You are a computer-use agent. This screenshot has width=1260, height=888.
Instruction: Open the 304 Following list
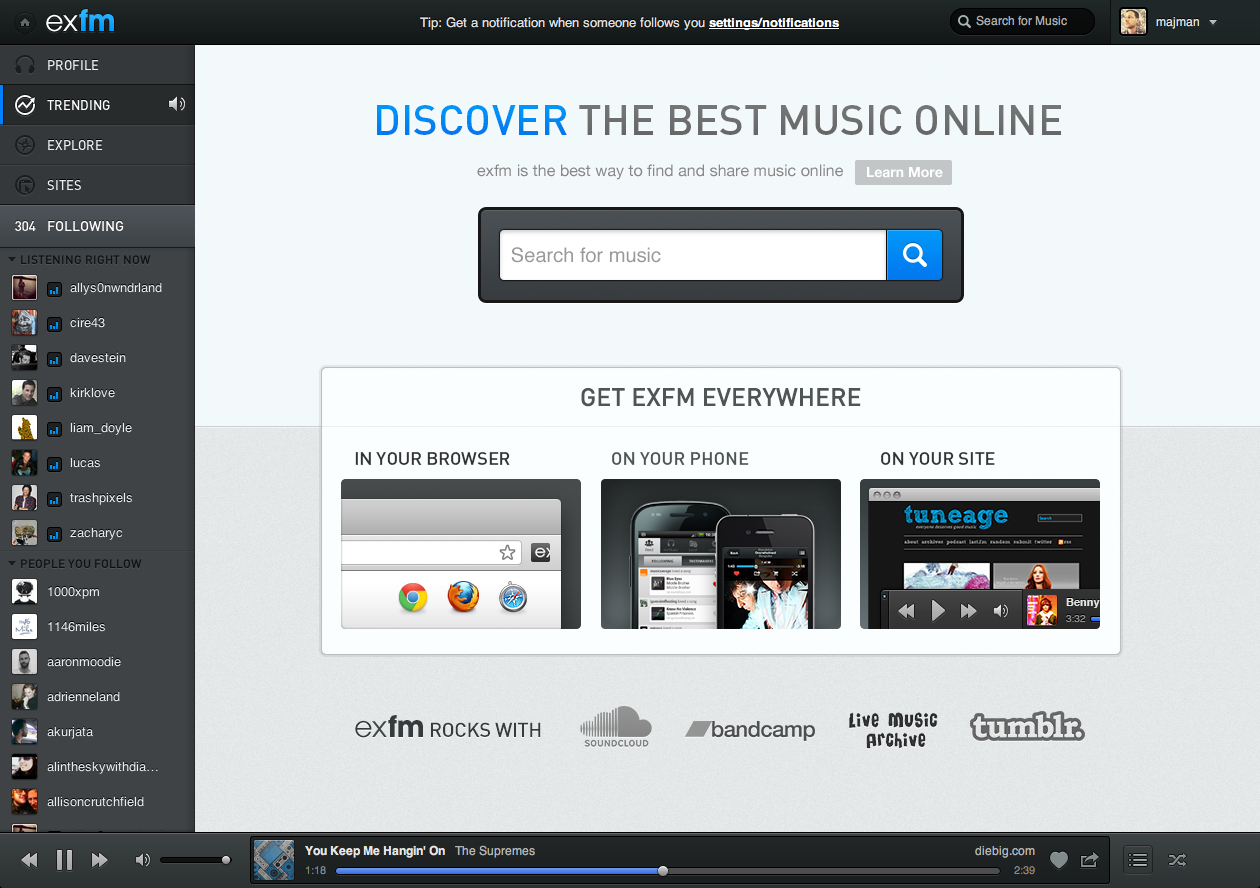[97, 227]
